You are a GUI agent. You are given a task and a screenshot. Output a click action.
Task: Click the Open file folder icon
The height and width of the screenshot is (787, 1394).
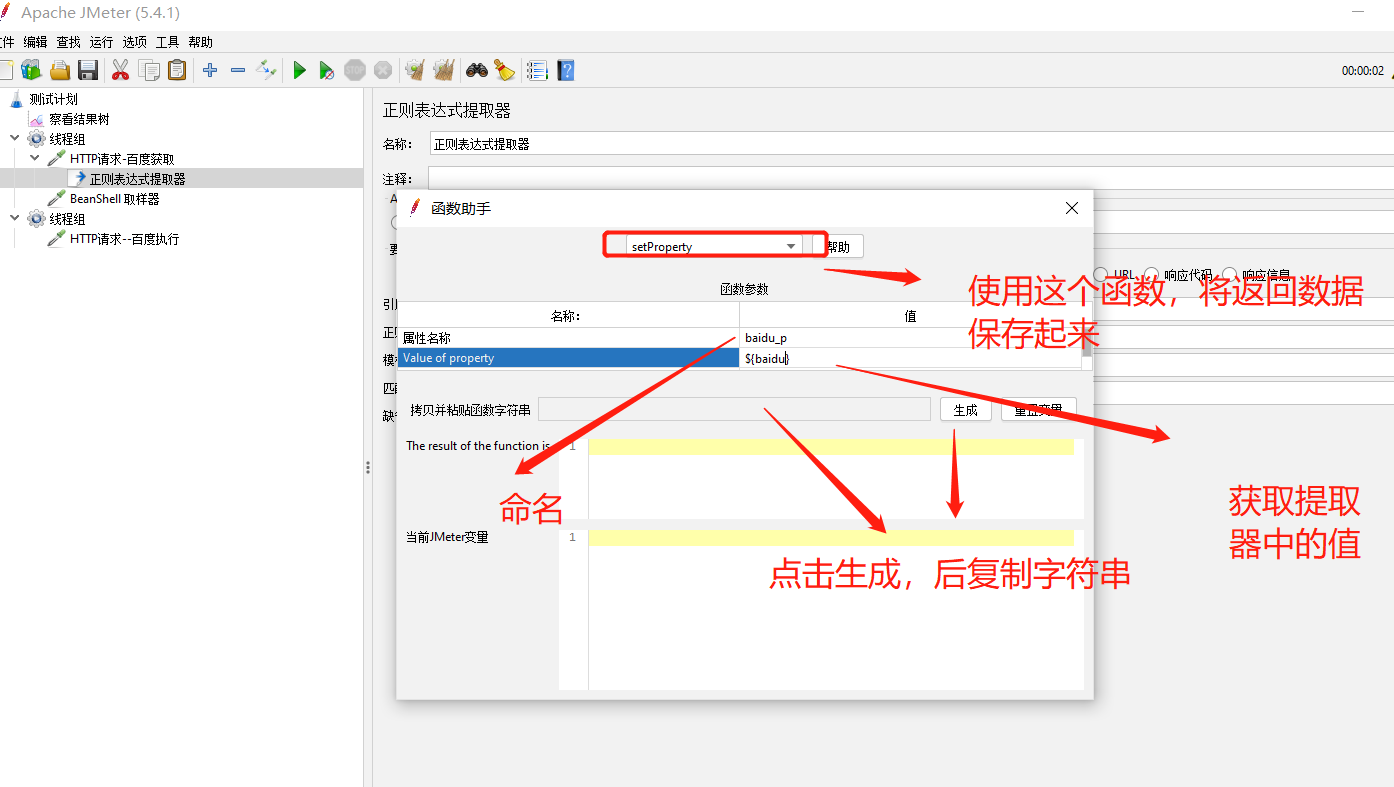pos(60,70)
